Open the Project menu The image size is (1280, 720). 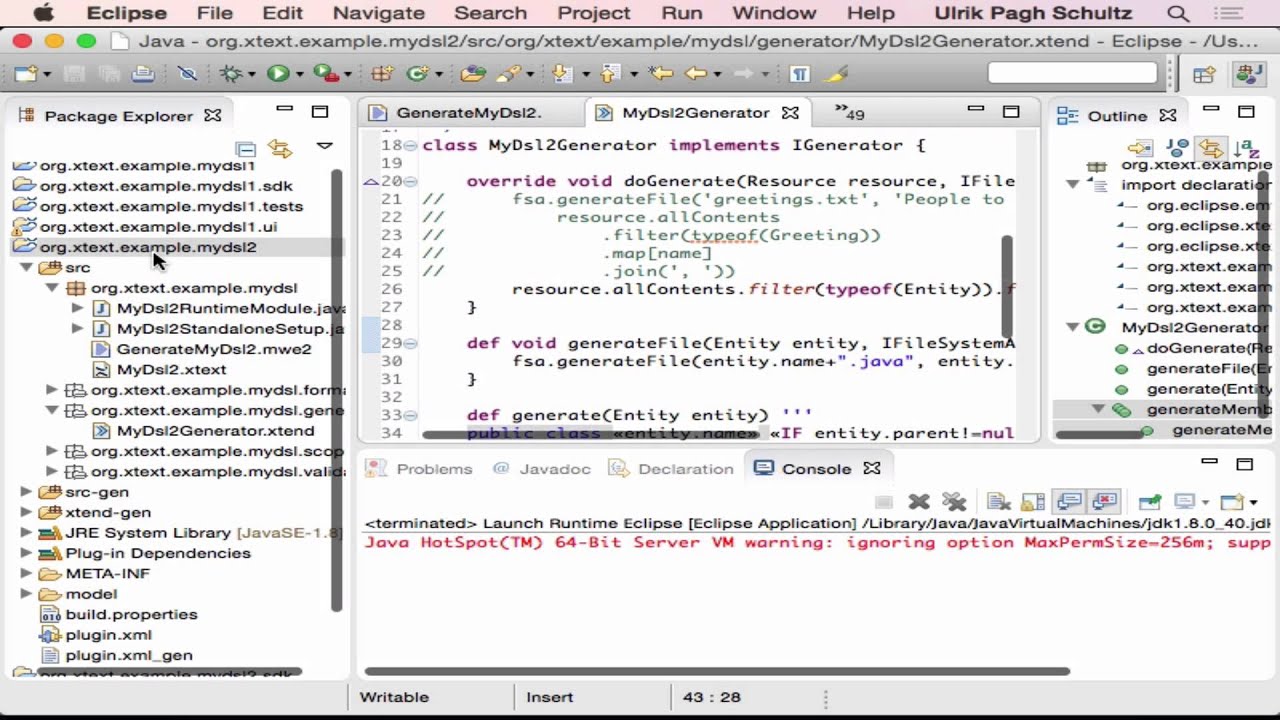[x=594, y=13]
